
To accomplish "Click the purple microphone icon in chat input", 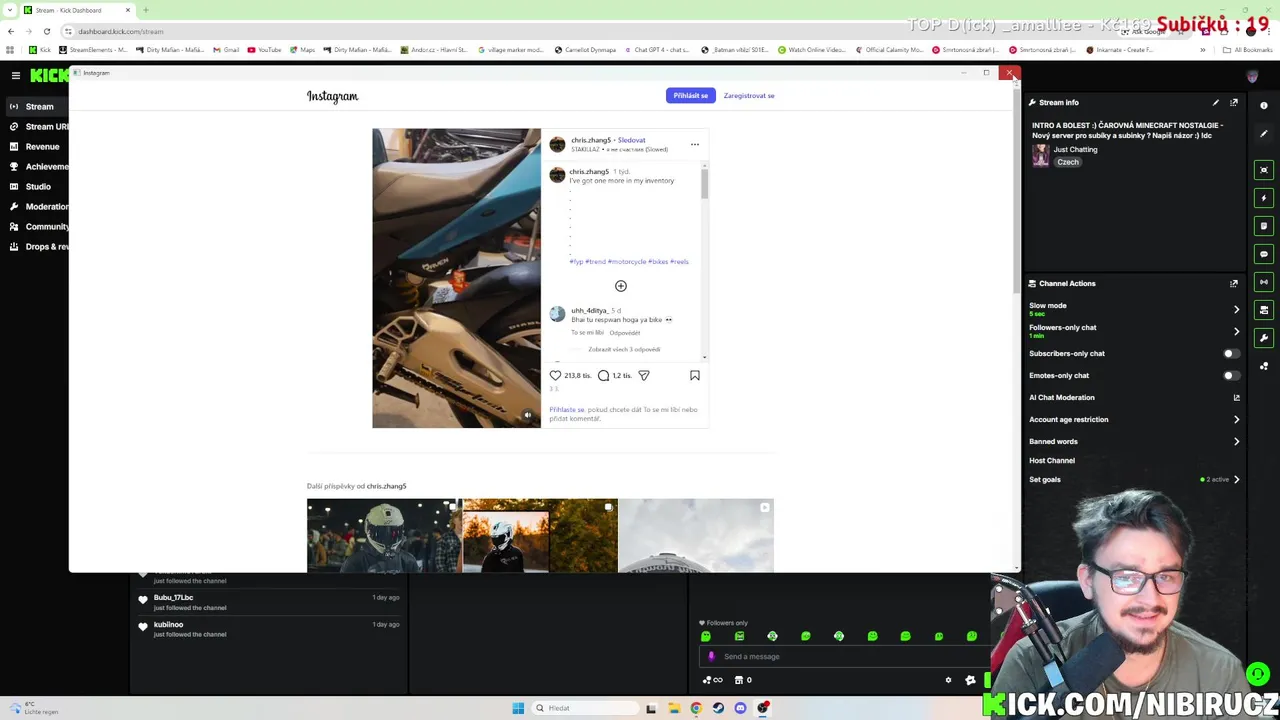I will (711, 657).
